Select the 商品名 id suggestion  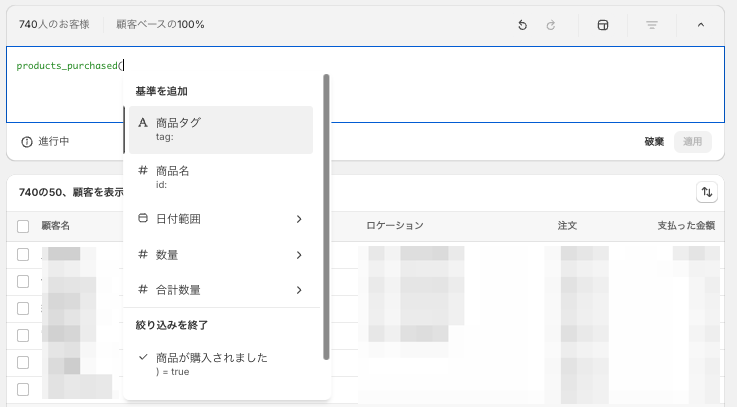click(220, 177)
